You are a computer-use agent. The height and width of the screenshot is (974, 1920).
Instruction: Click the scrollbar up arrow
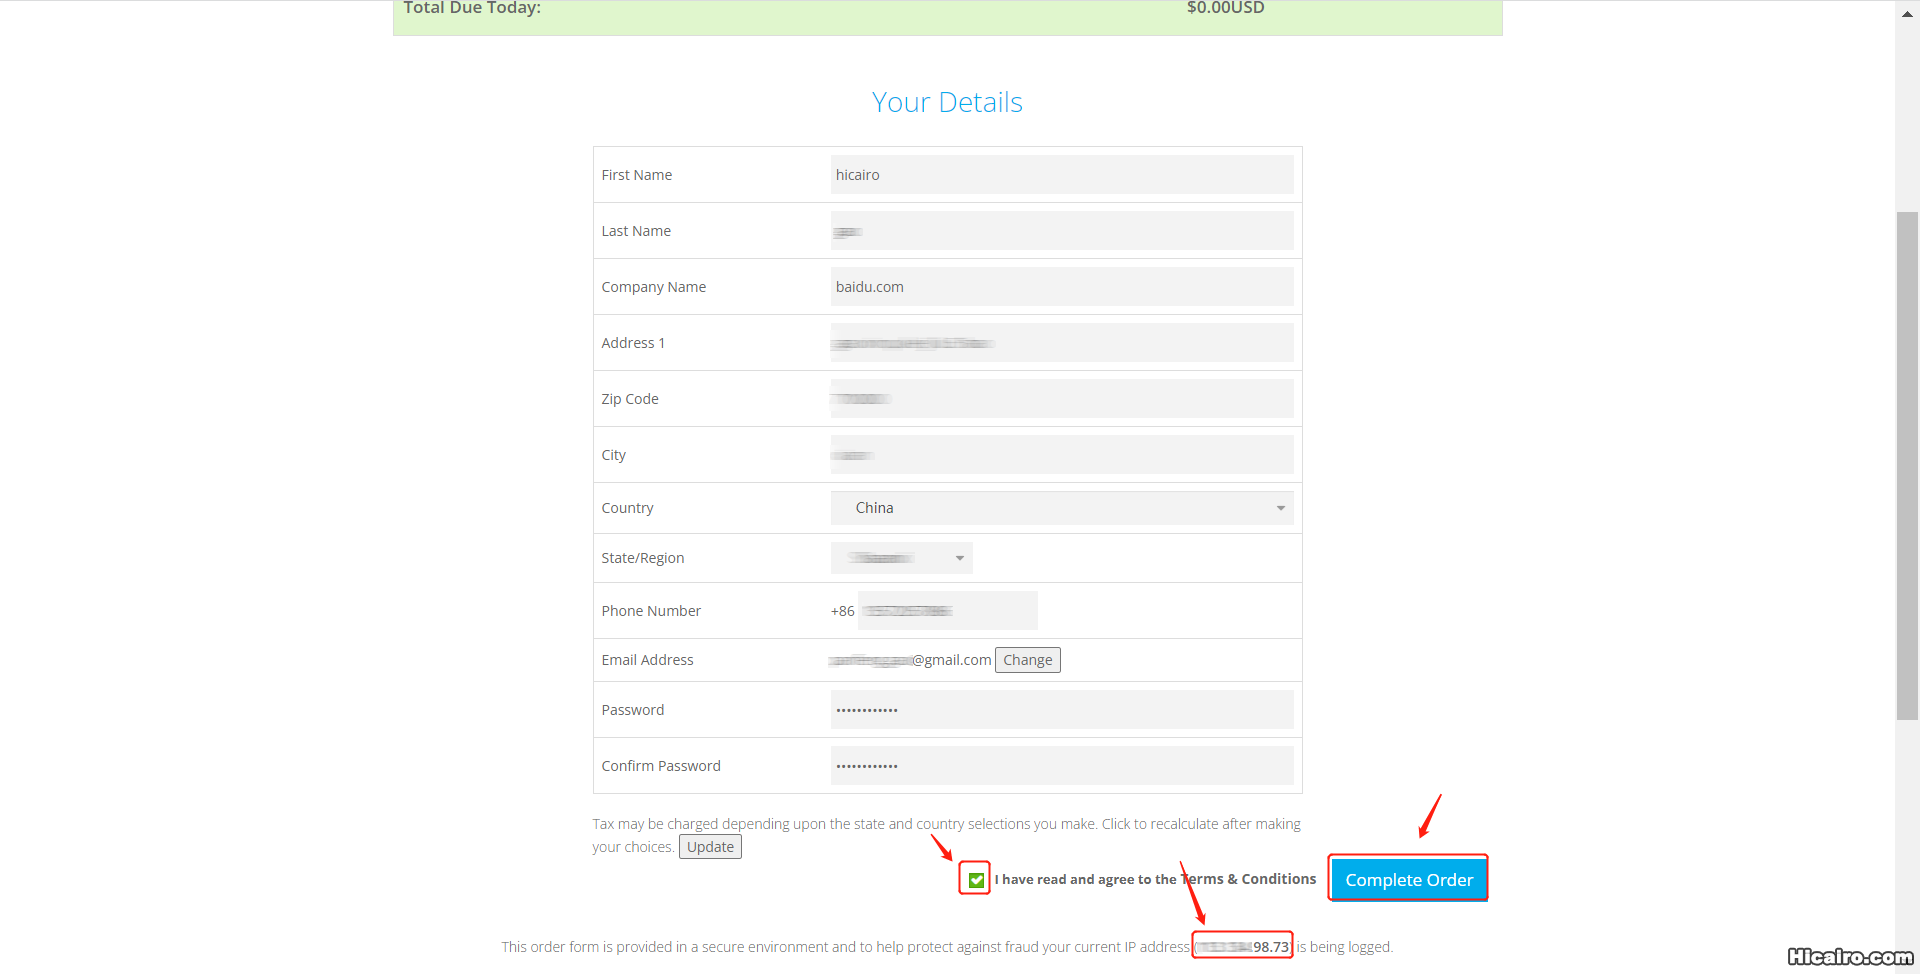click(x=1907, y=14)
